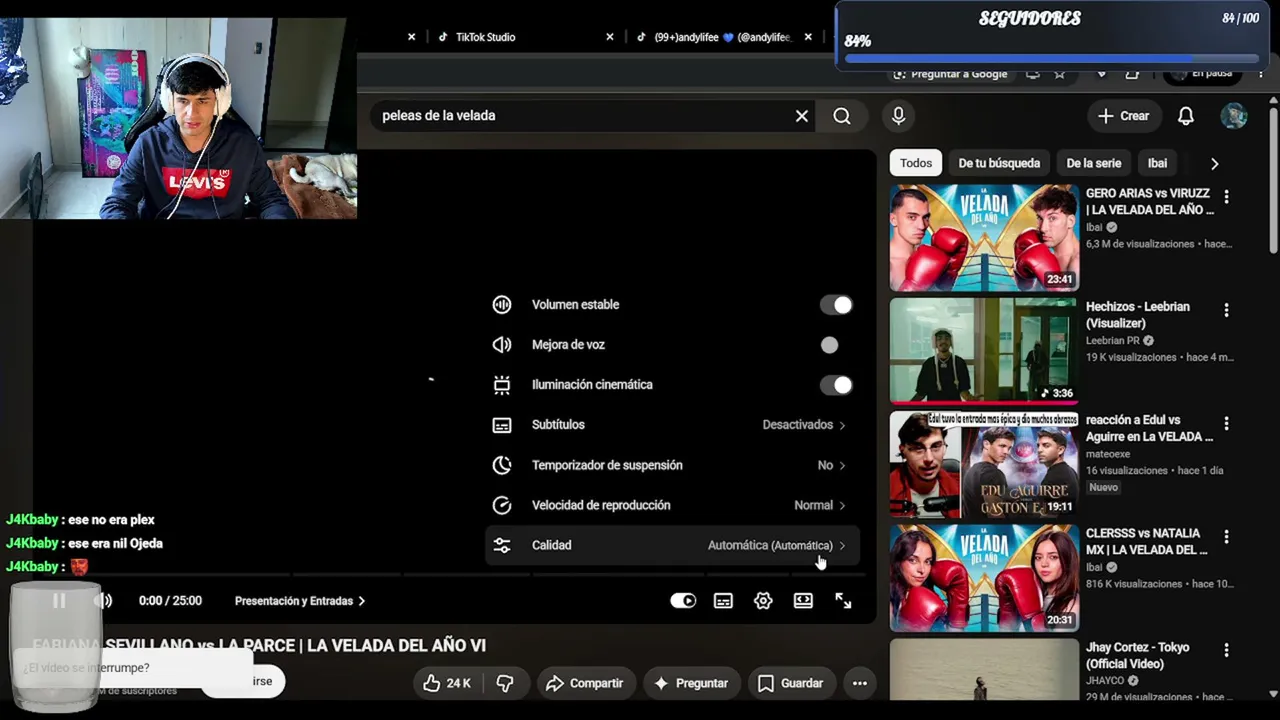Dislike the video

505,683
